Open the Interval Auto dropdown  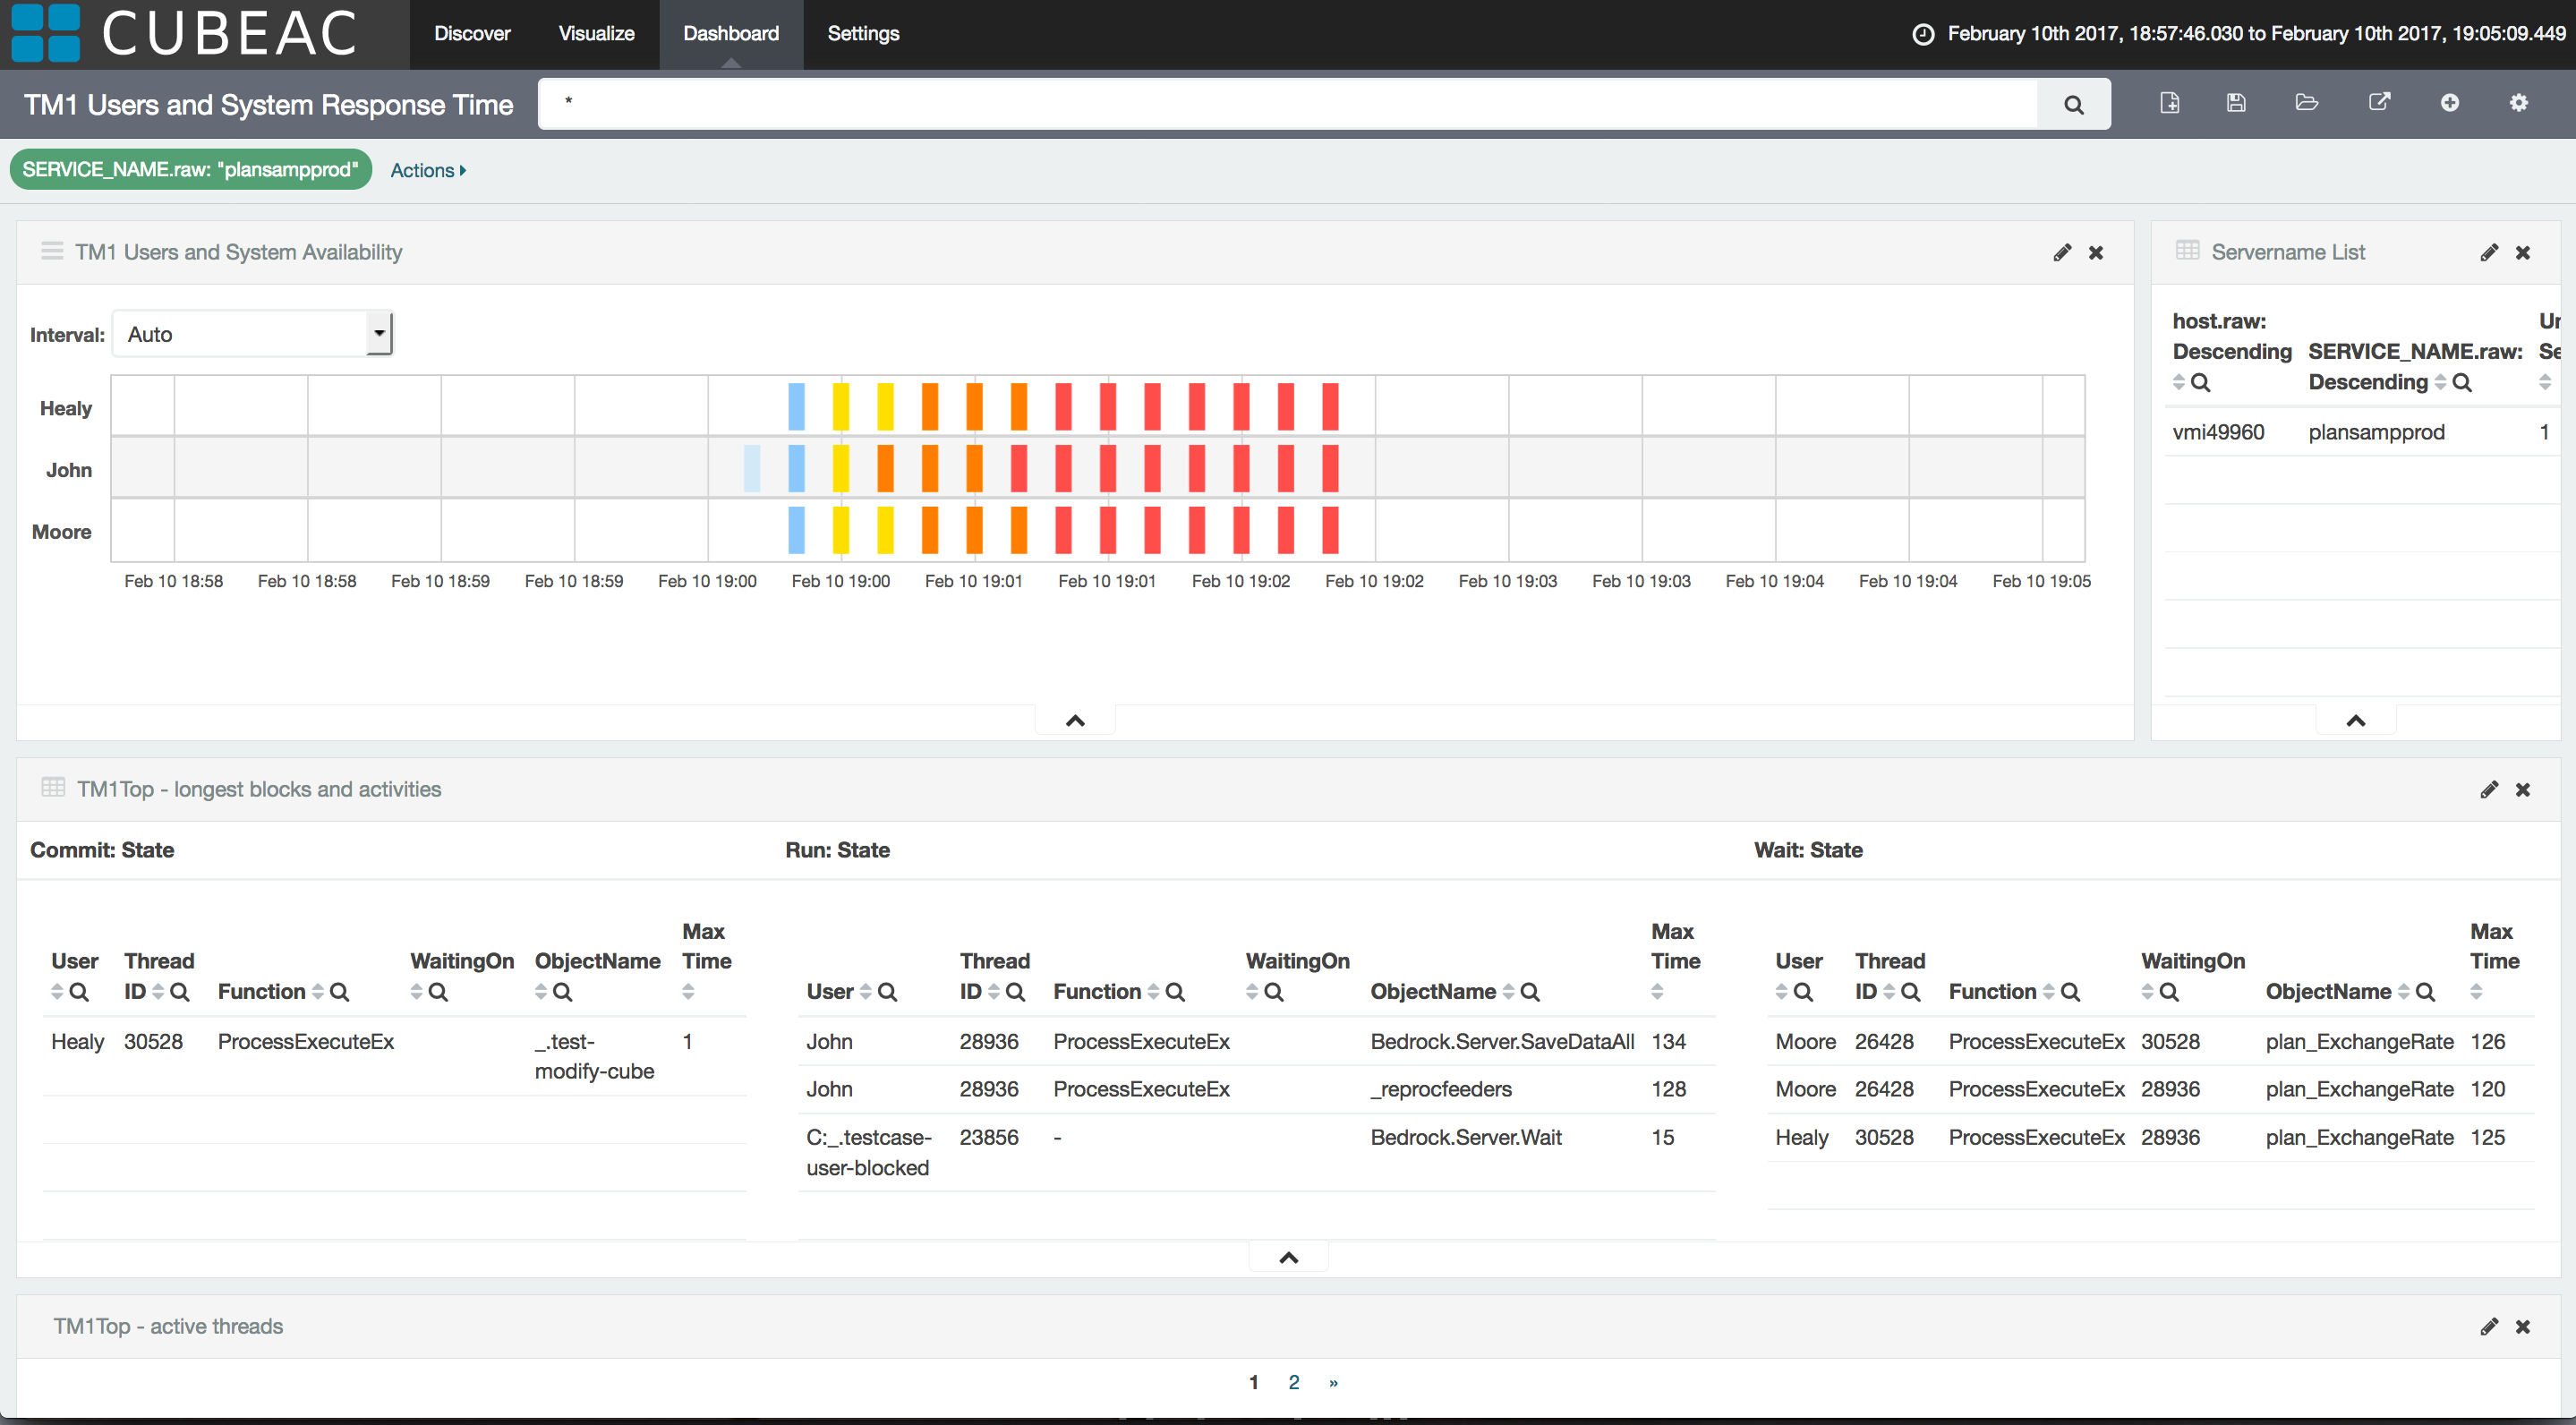click(253, 334)
